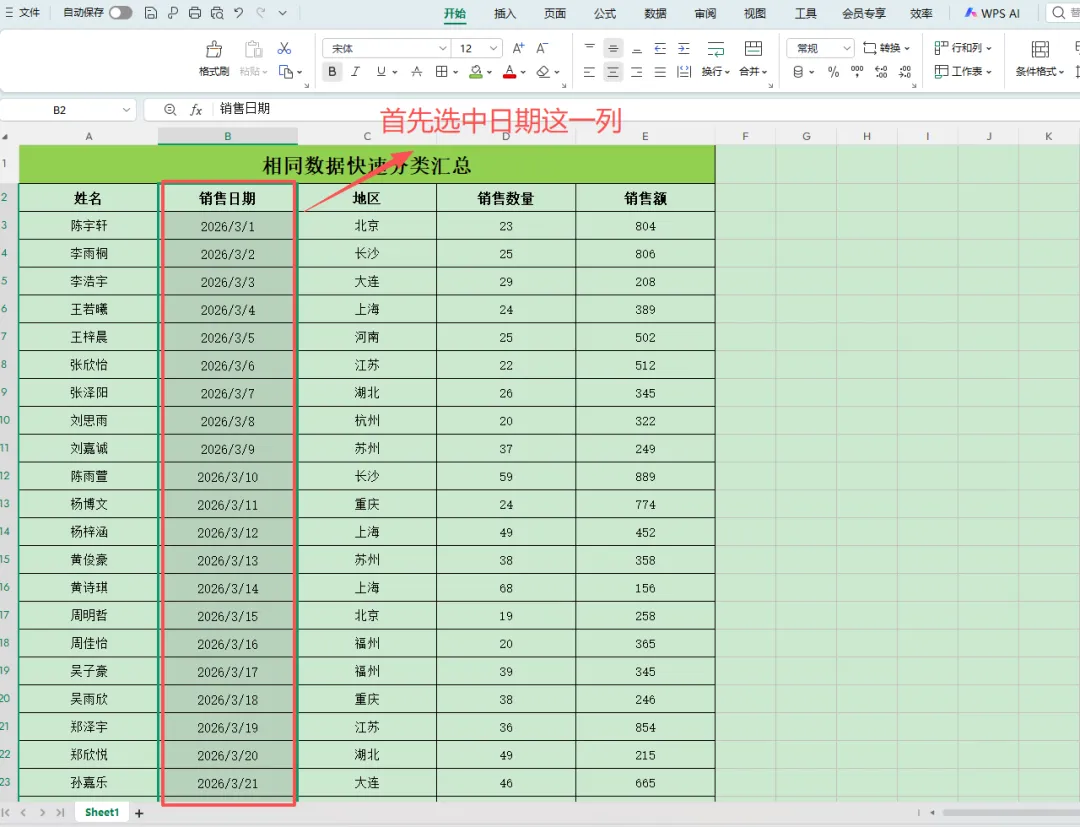Image resolution: width=1080 pixels, height=827 pixels.
Task: Align cell text to the right
Action: coord(636,72)
